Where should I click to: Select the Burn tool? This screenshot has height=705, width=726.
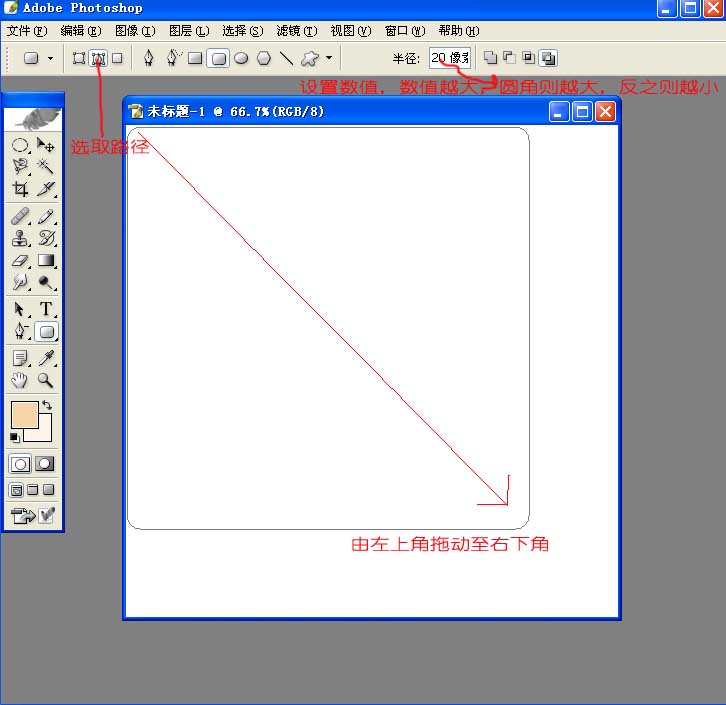[45, 282]
